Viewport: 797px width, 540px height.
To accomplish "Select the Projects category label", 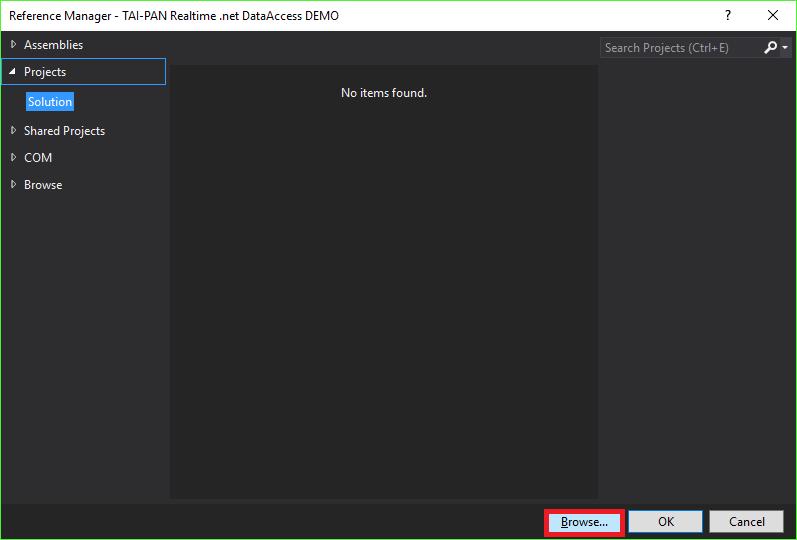I will [x=45, y=72].
